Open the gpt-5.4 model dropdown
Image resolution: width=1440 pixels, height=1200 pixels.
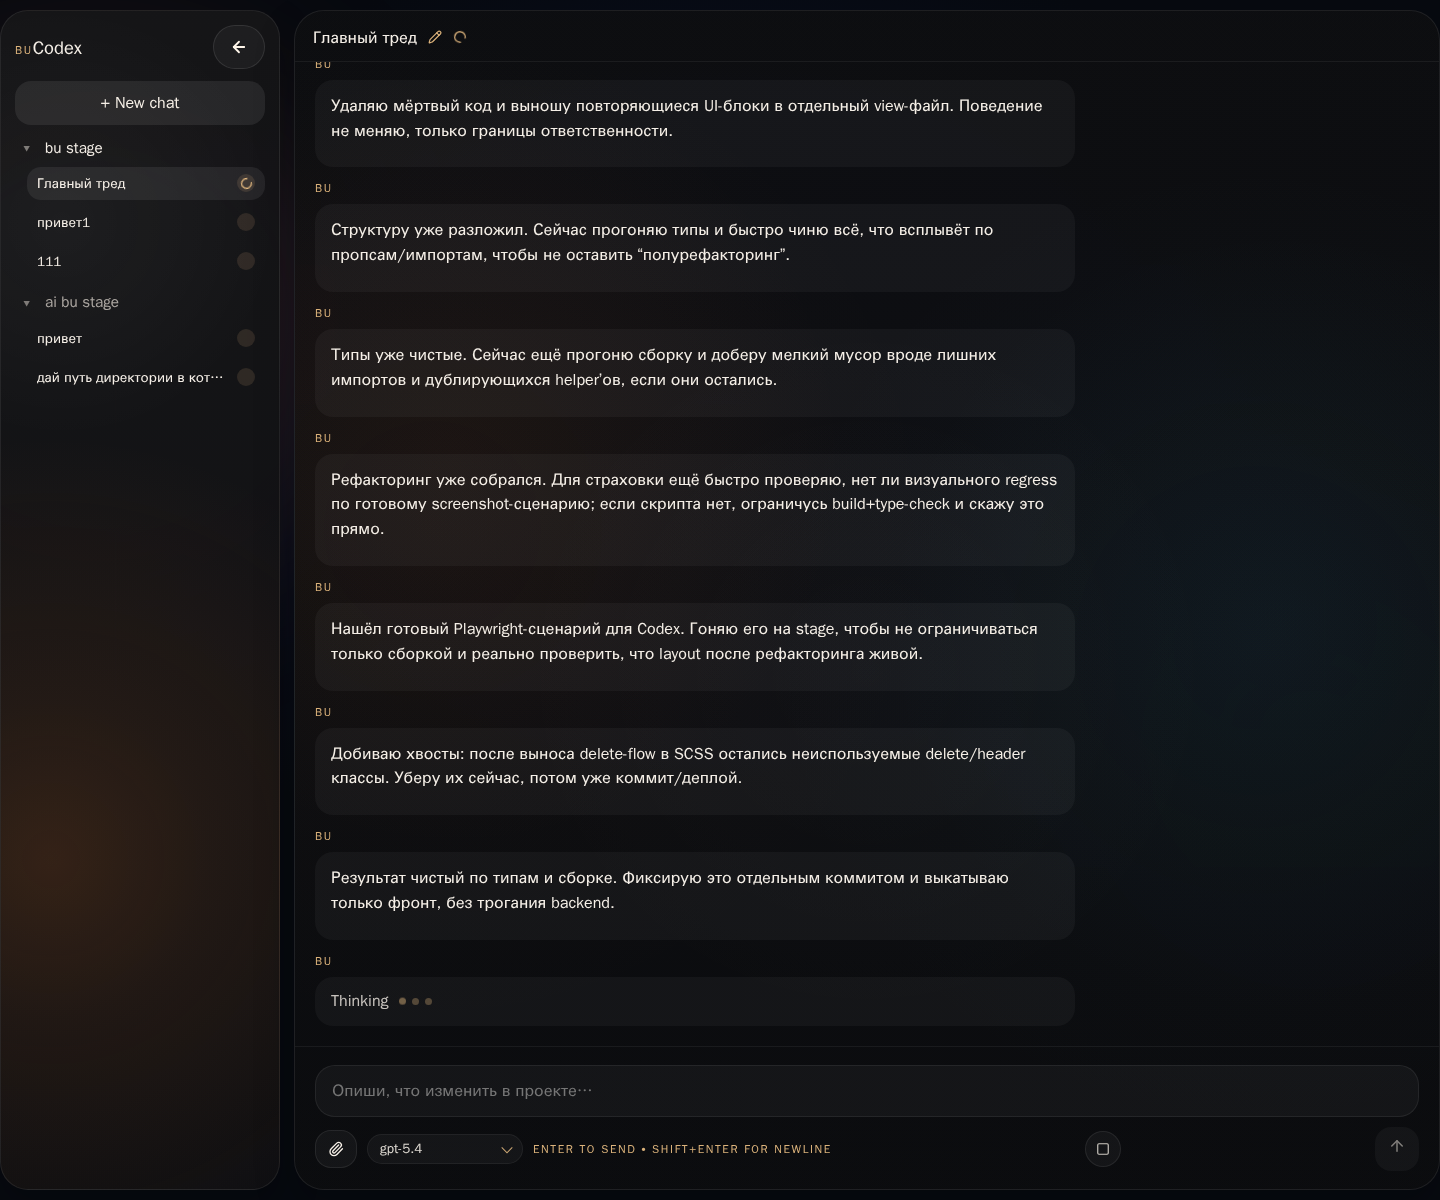click(444, 1149)
